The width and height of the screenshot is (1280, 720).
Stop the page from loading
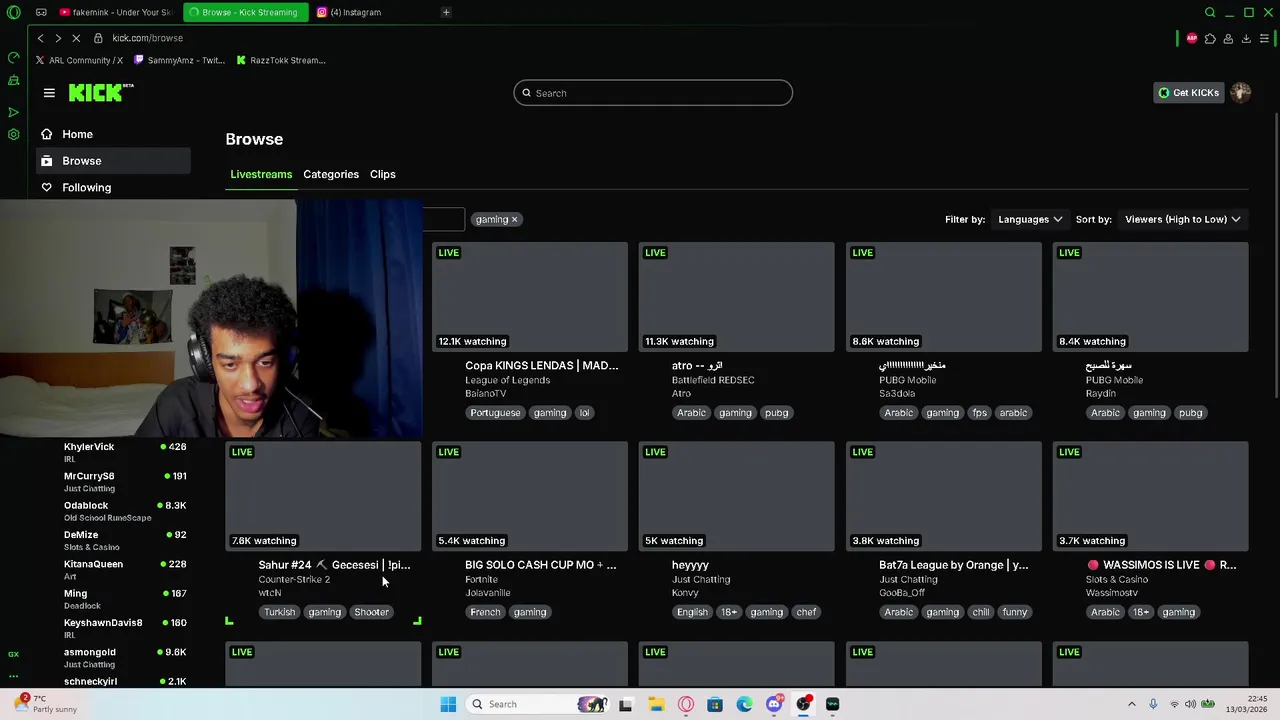coord(76,38)
